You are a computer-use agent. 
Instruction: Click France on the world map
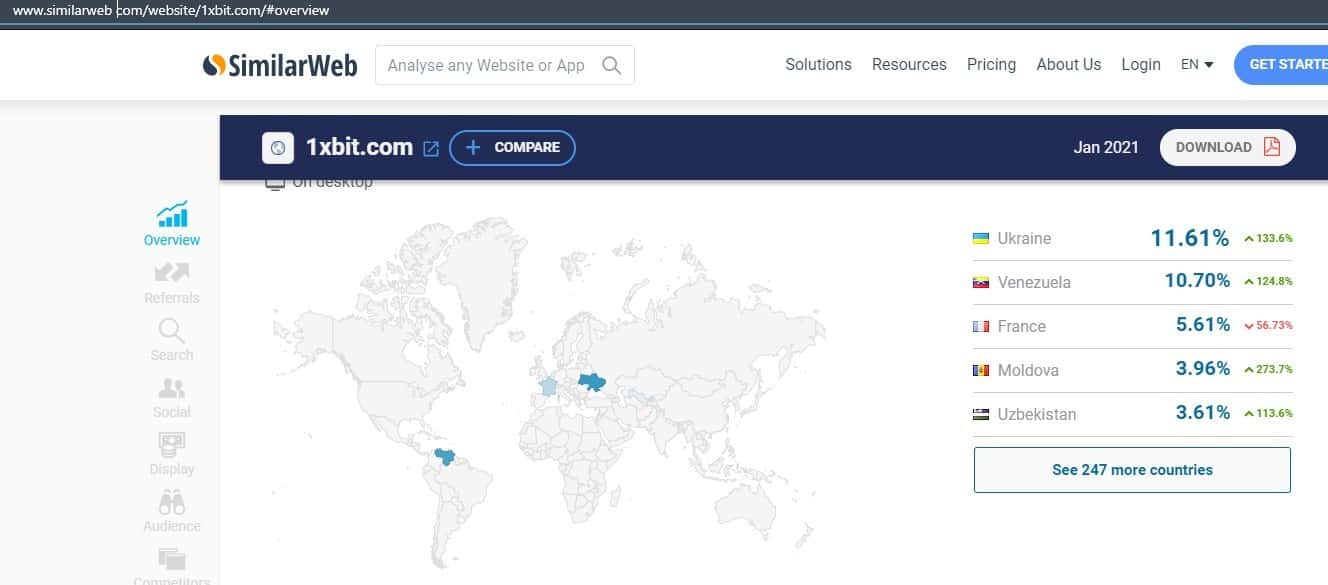coord(548,386)
